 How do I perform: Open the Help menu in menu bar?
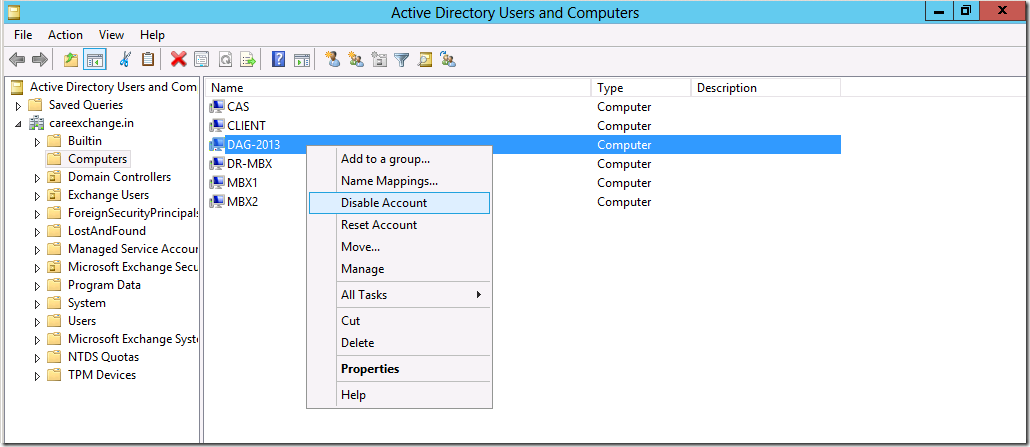(152, 35)
